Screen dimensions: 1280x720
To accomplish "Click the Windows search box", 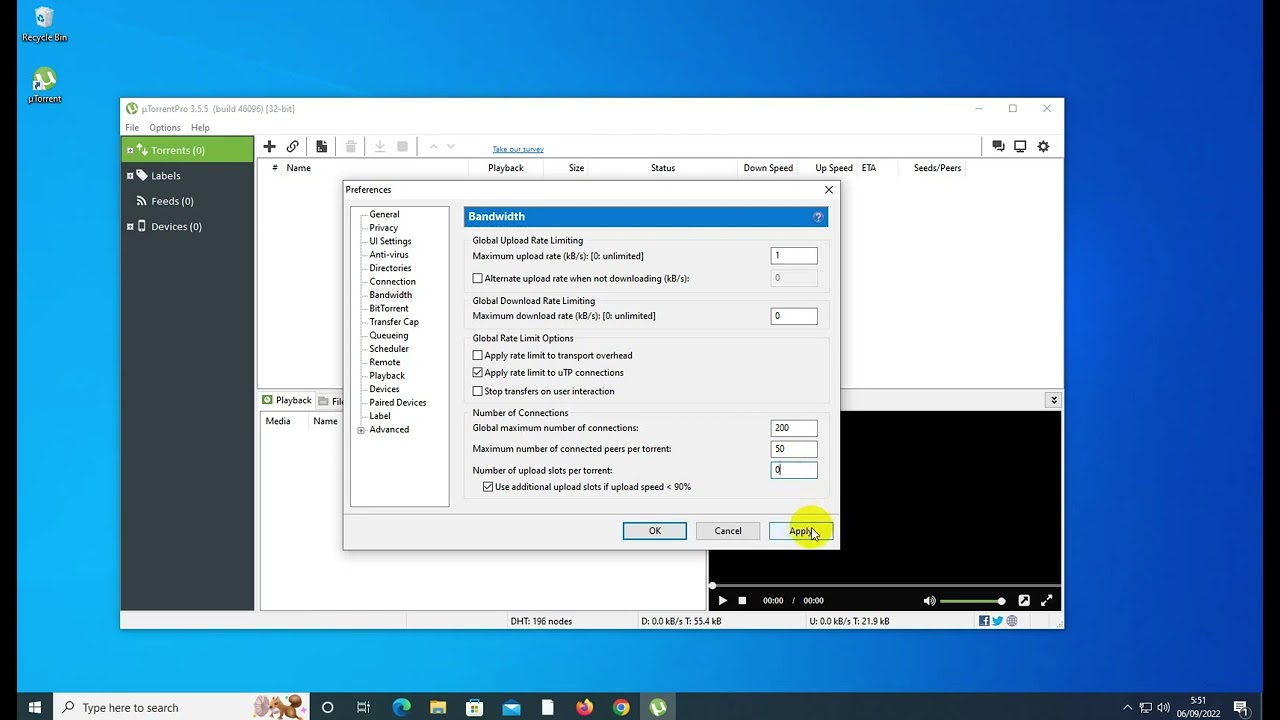I will [180, 707].
